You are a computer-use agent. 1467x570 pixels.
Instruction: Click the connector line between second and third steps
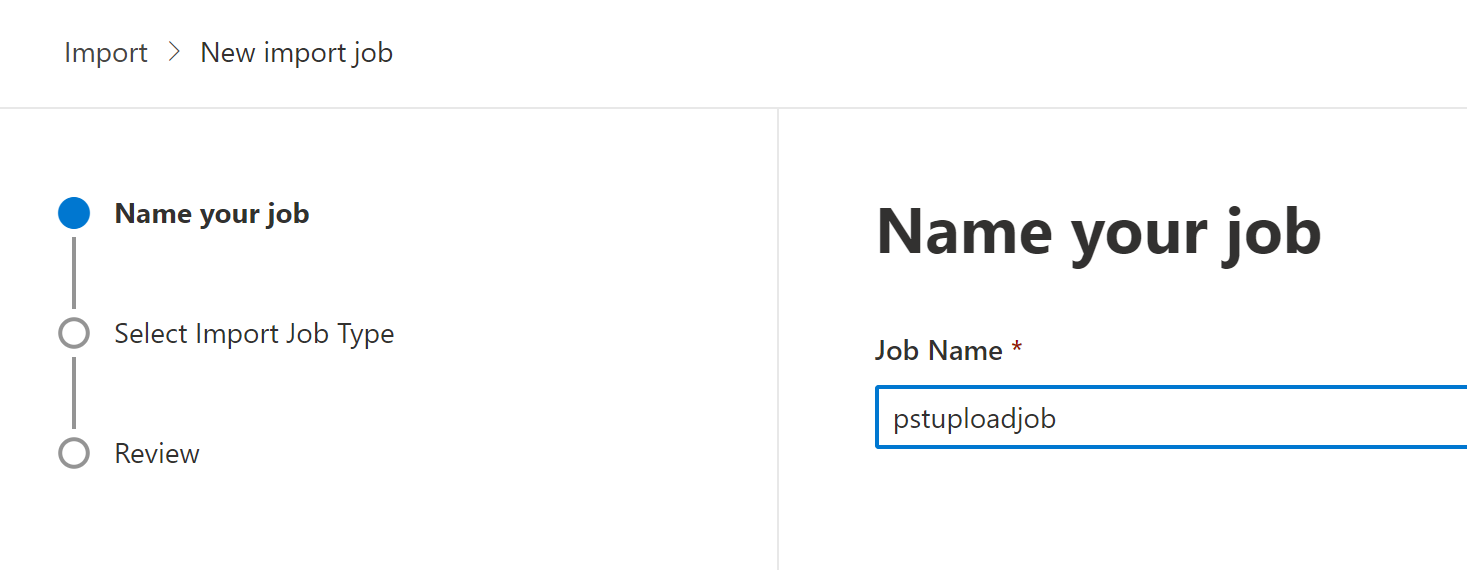[74, 392]
